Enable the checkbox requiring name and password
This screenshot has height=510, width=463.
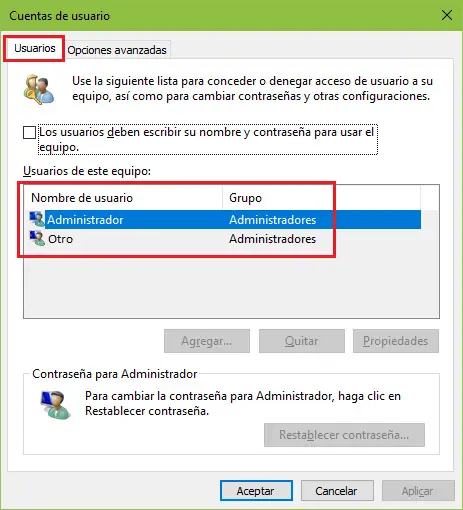pyautogui.click(x=29, y=132)
